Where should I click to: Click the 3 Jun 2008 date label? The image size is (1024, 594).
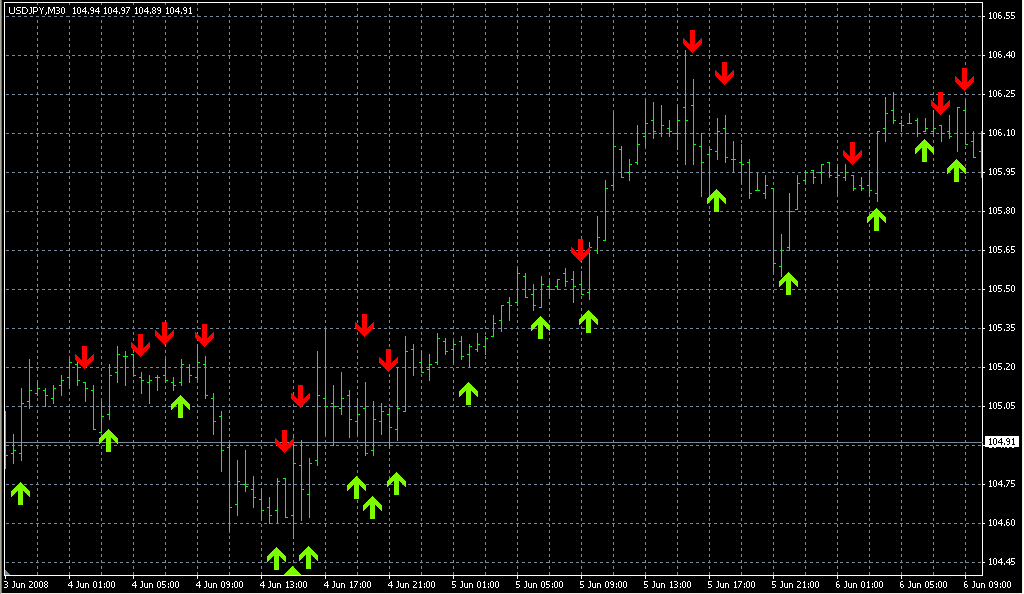[x=26, y=584]
